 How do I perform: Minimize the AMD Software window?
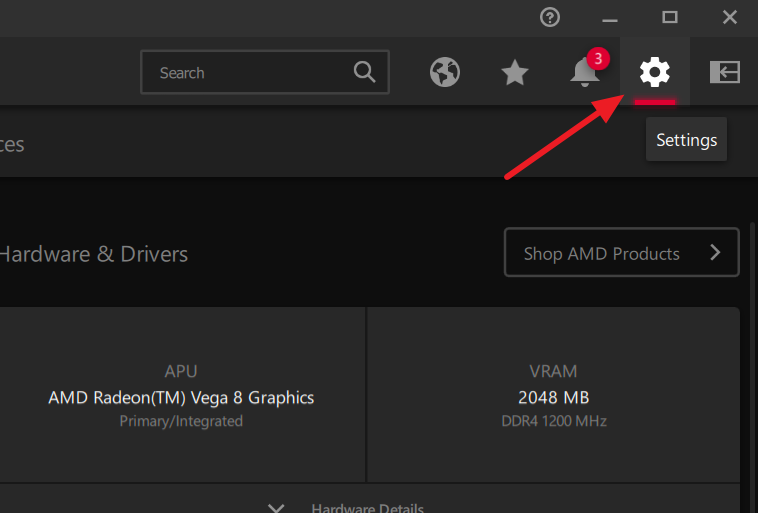(x=610, y=18)
